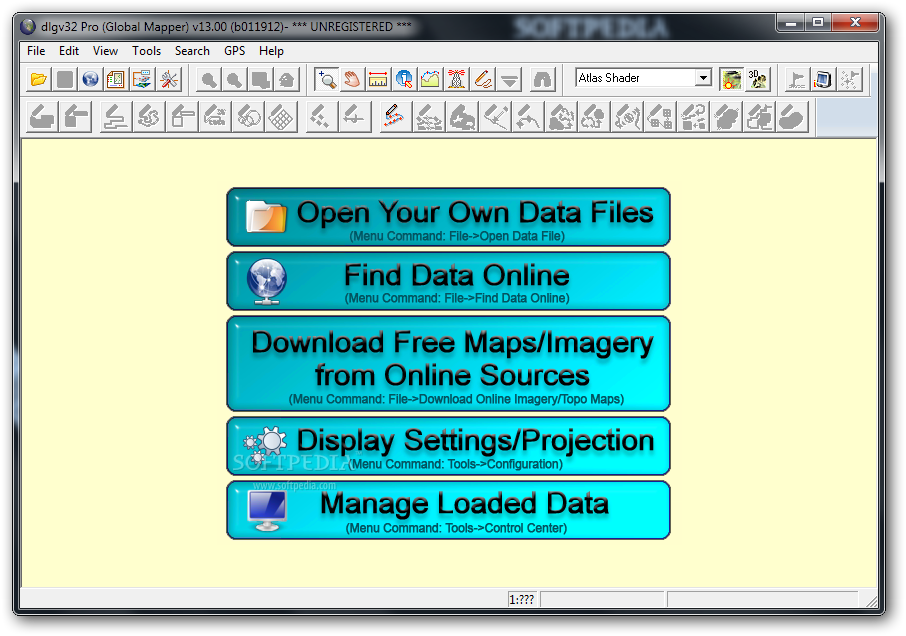Open the Help menu
The height and width of the screenshot is (636, 906).
[271, 51]
